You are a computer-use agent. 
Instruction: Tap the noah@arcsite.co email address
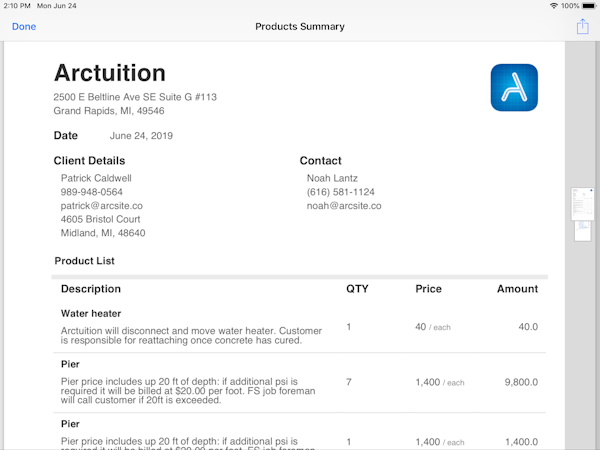pos(344,206)
